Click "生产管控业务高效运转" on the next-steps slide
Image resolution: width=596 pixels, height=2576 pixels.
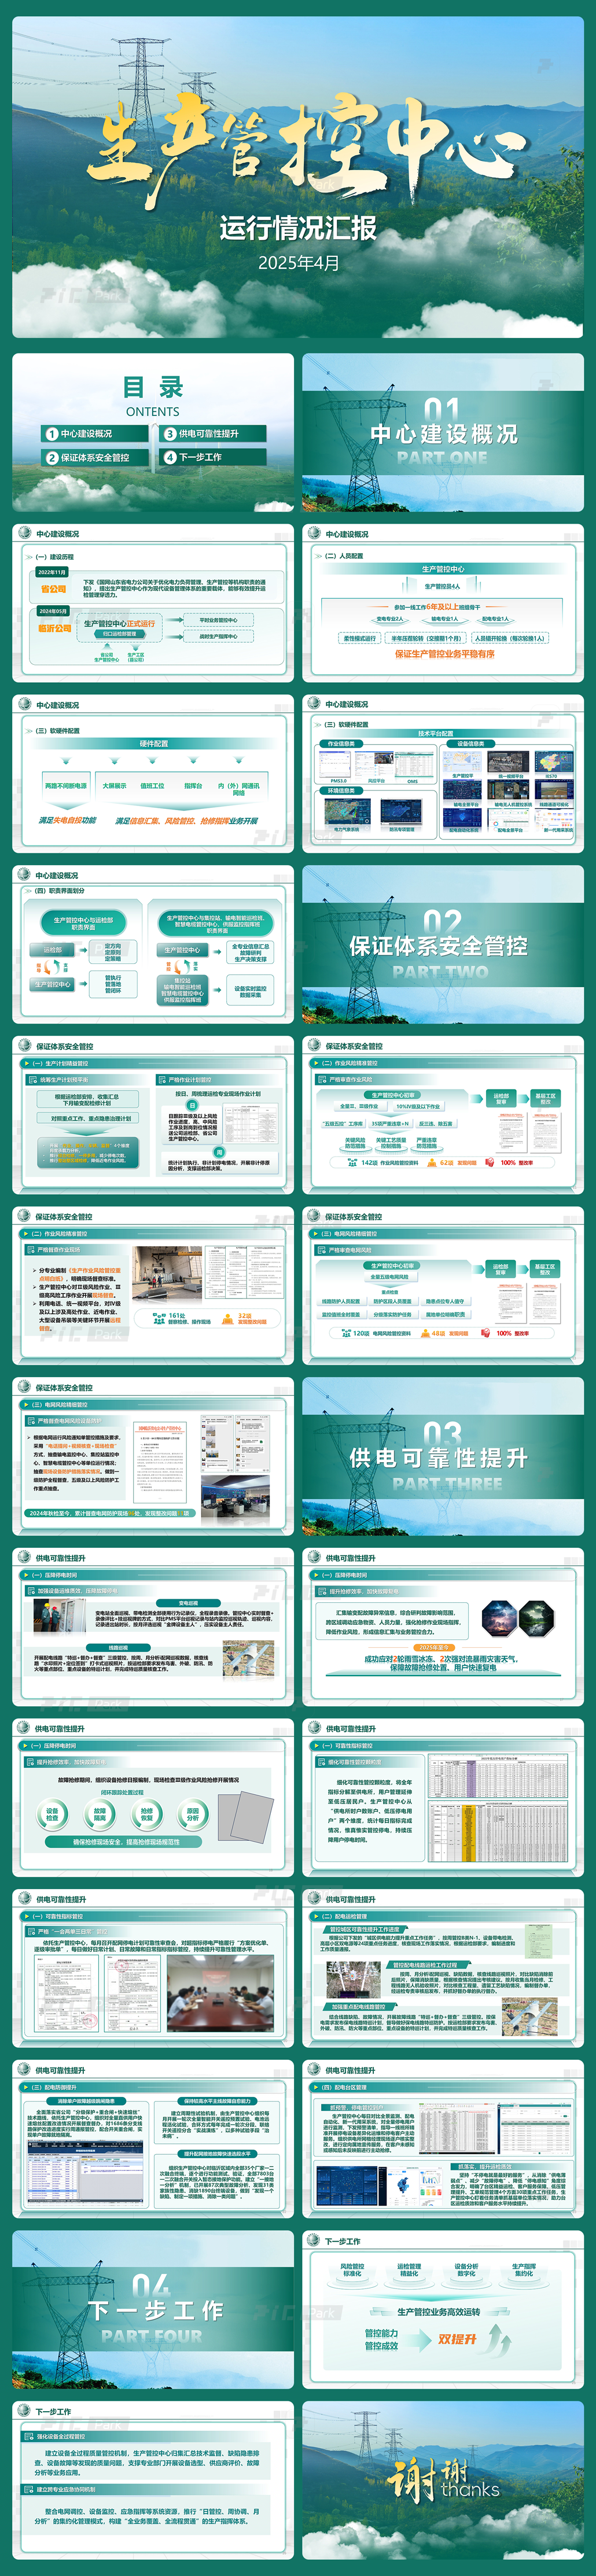click(x=439, y=2312)
